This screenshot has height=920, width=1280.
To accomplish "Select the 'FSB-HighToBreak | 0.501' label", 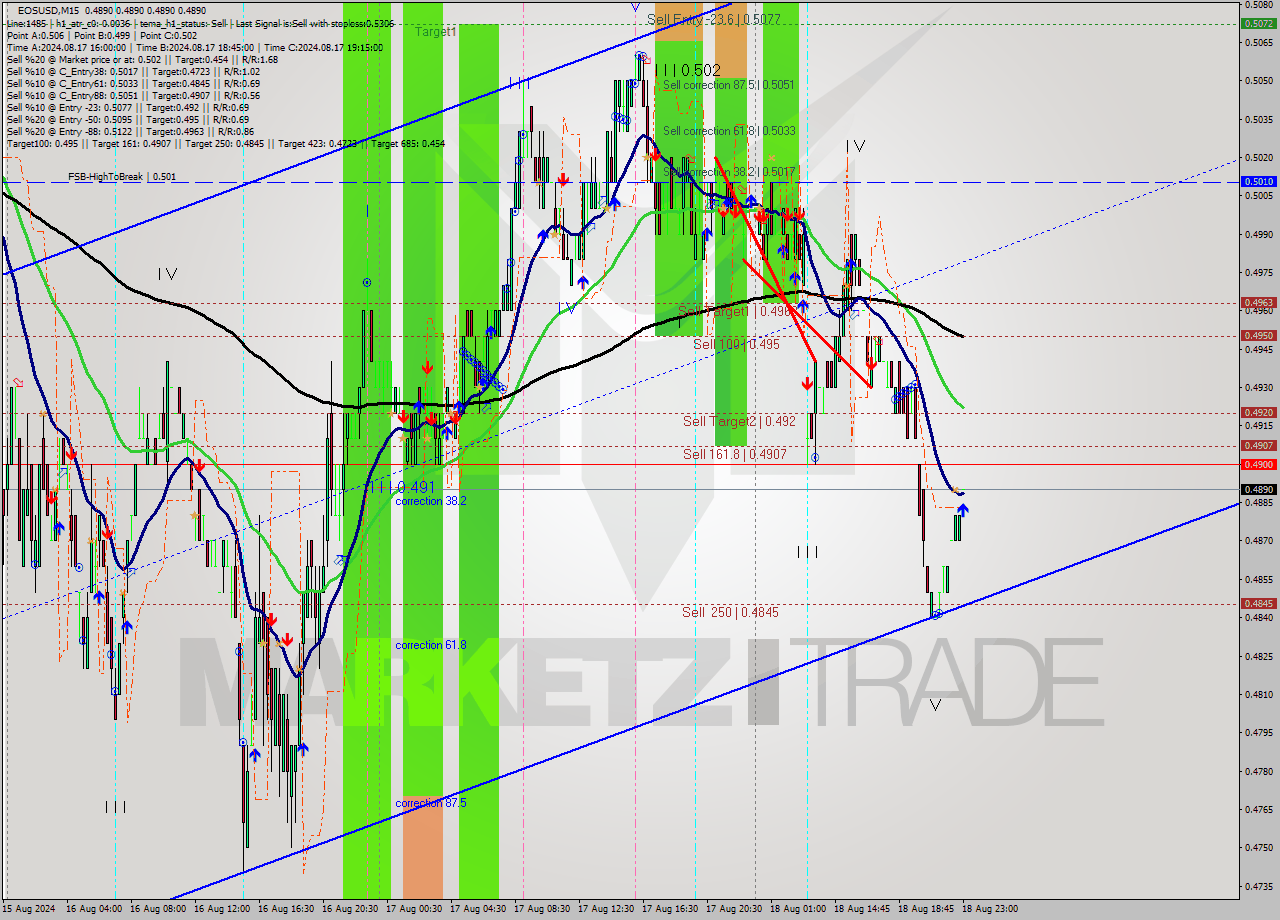I will (x=122, y=177).
